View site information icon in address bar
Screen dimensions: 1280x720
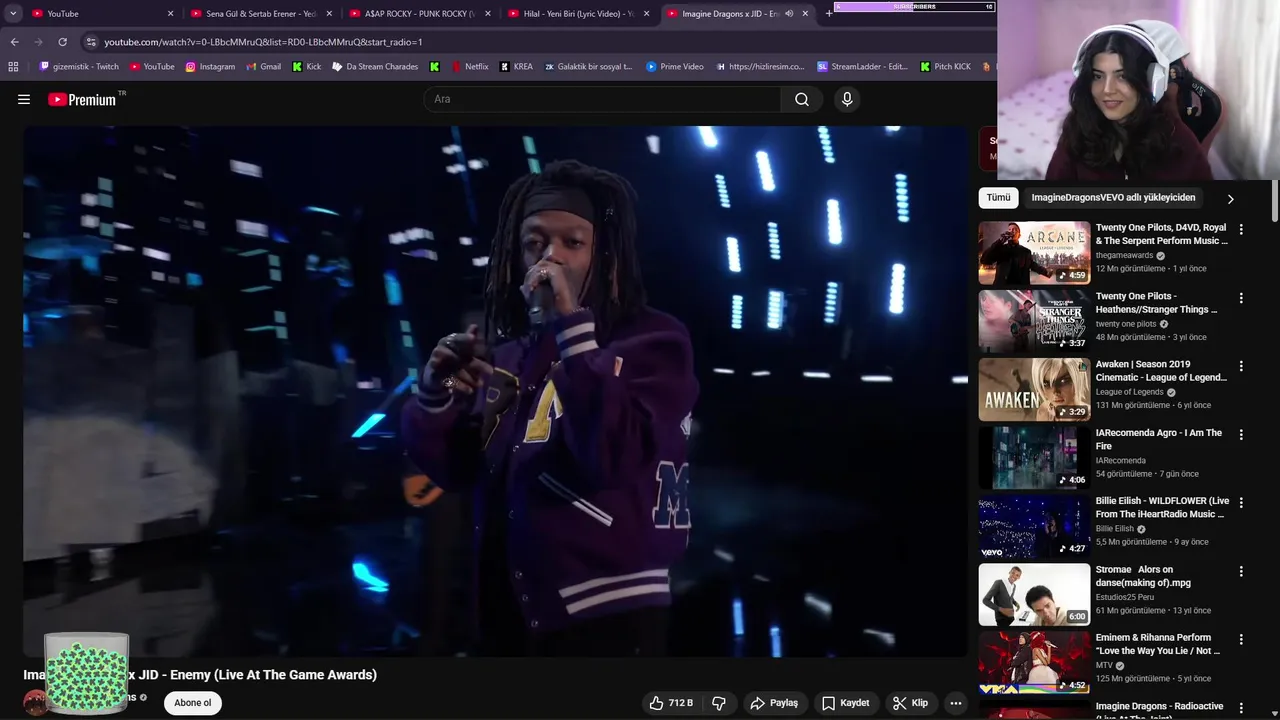91,42
